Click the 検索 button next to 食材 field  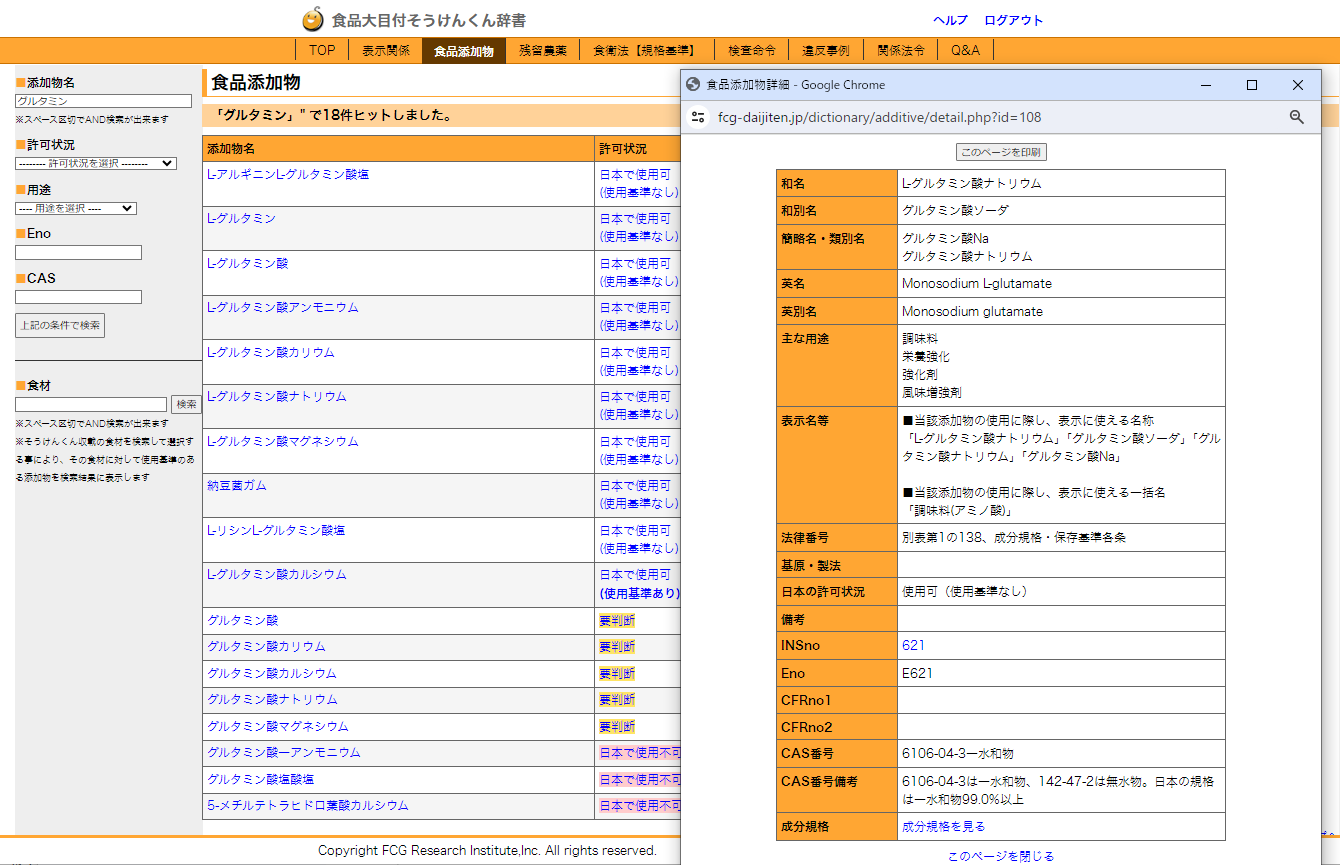[186, 404]
